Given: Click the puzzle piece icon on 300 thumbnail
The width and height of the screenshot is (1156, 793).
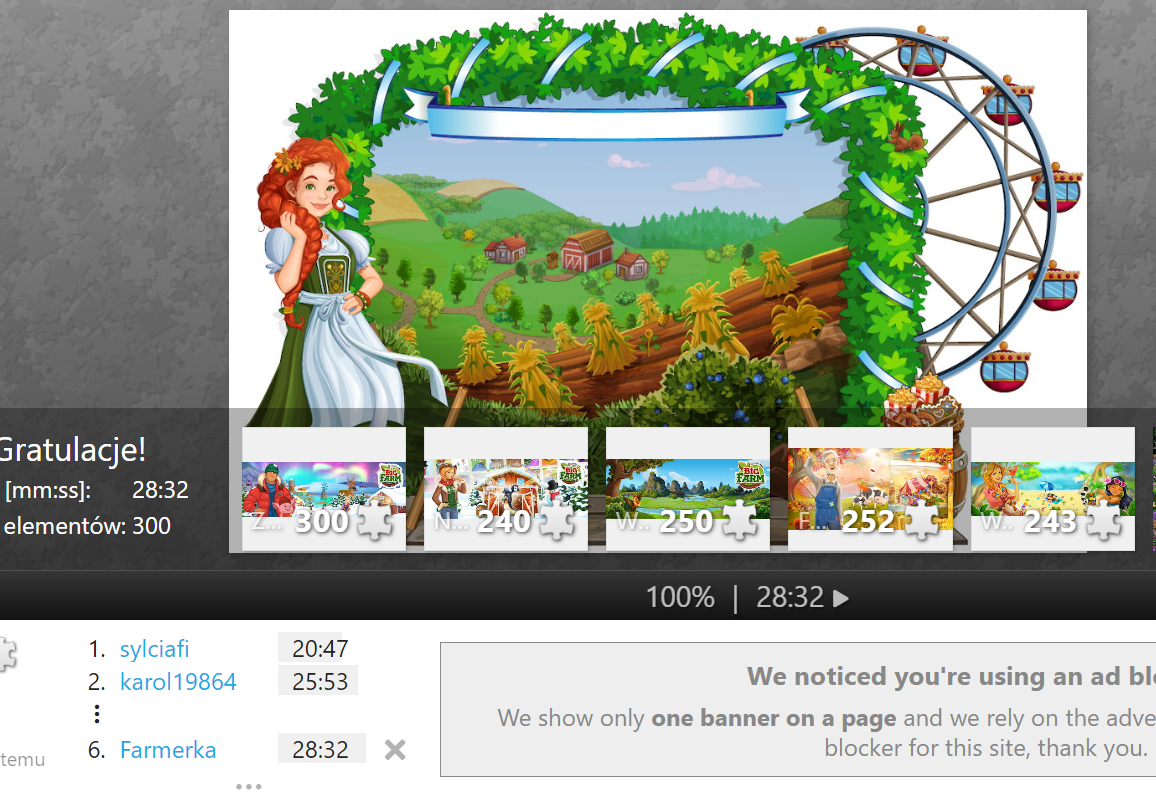Looking at the screenshot, I should pyautogui.click(x=375, y=522).
